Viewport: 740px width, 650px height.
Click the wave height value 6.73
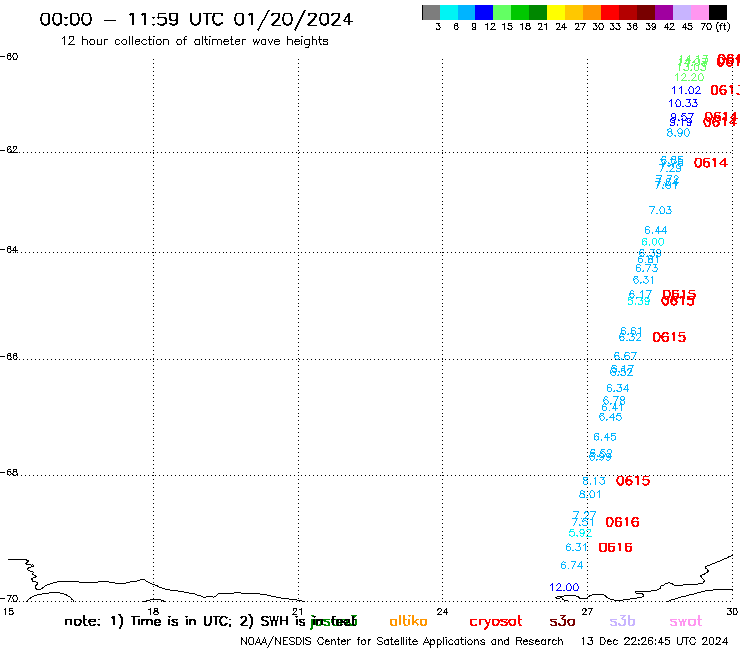[x=647, y=268]
